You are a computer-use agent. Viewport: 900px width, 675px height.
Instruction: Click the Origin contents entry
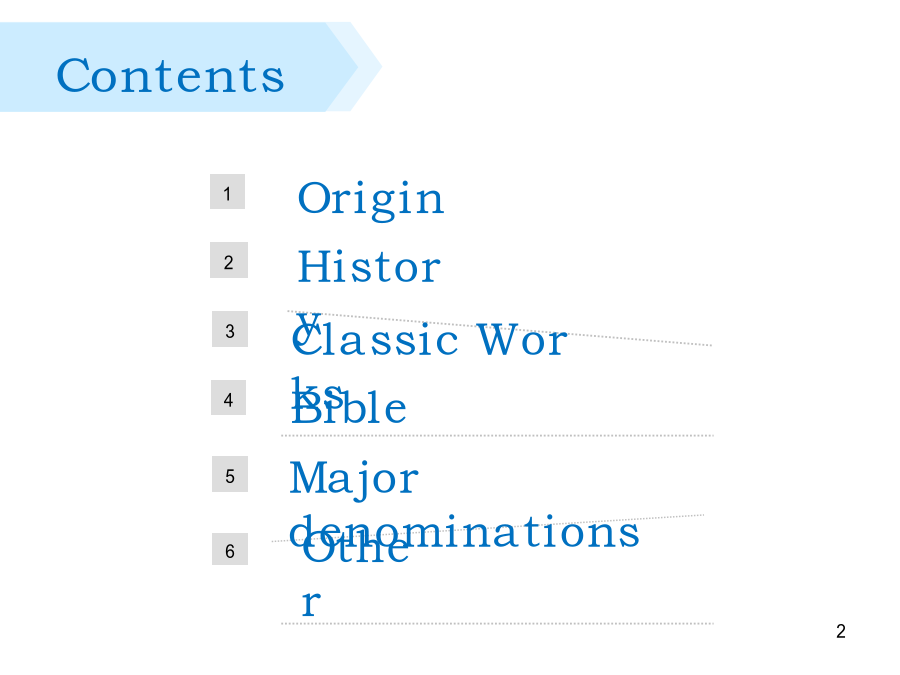point(371,200)
